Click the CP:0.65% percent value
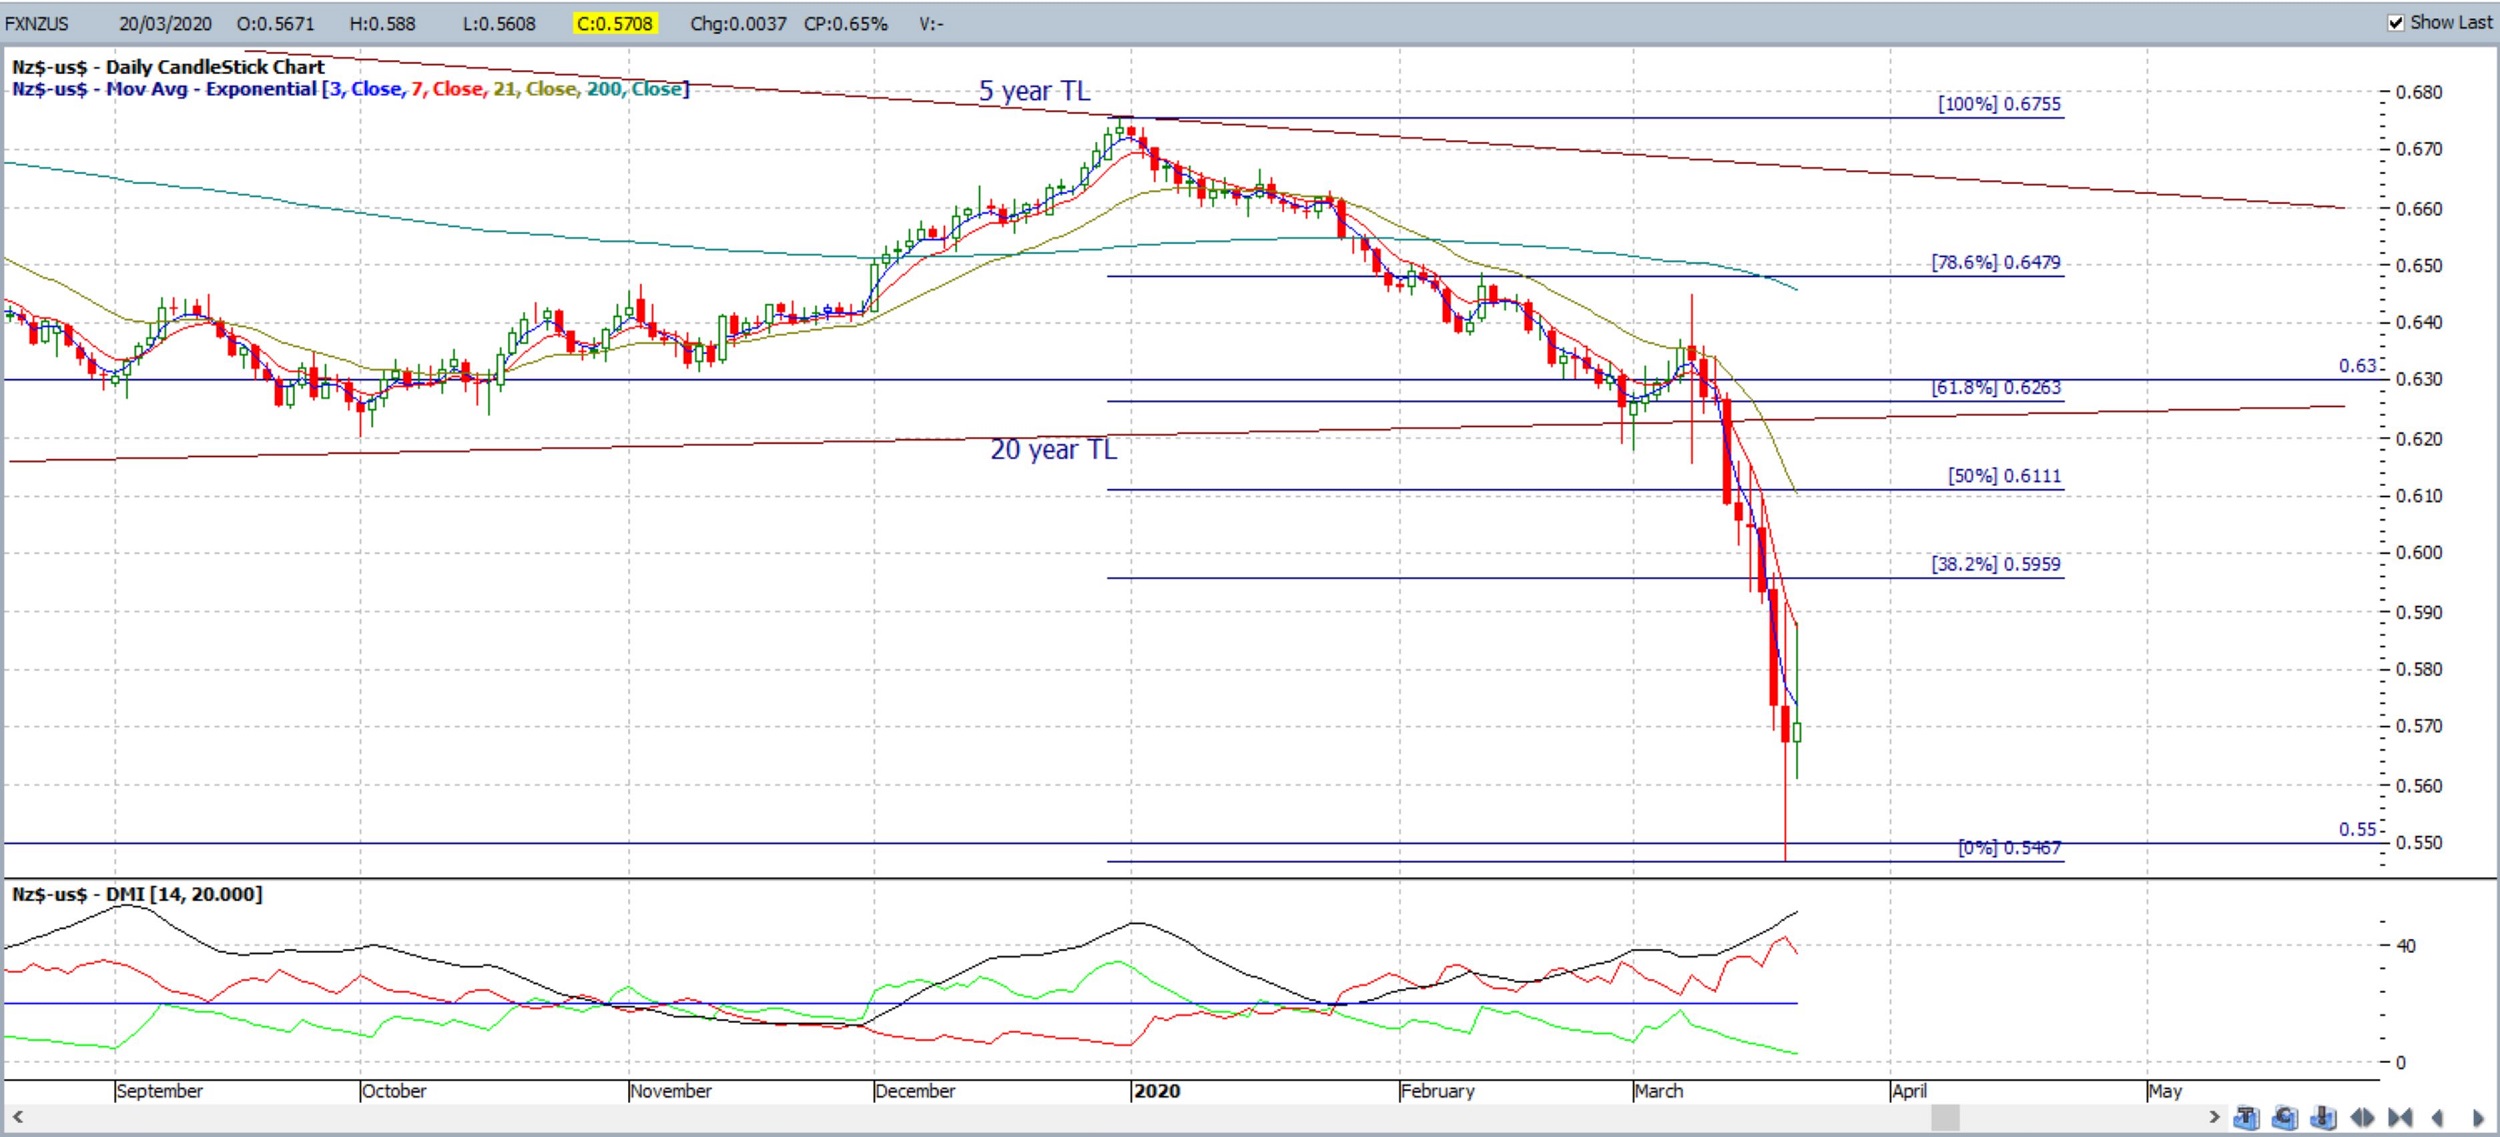This screenshot has width=2500, height=1137. (846, 23)
